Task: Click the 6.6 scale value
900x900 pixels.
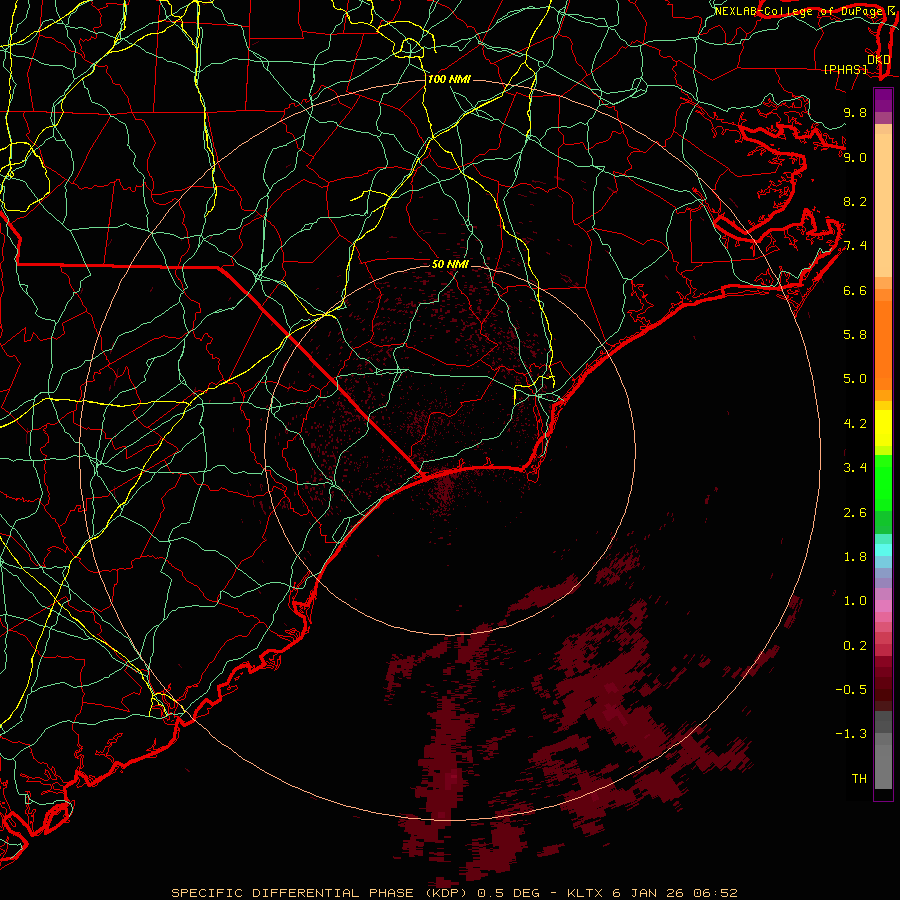Action: pos(855,290)
